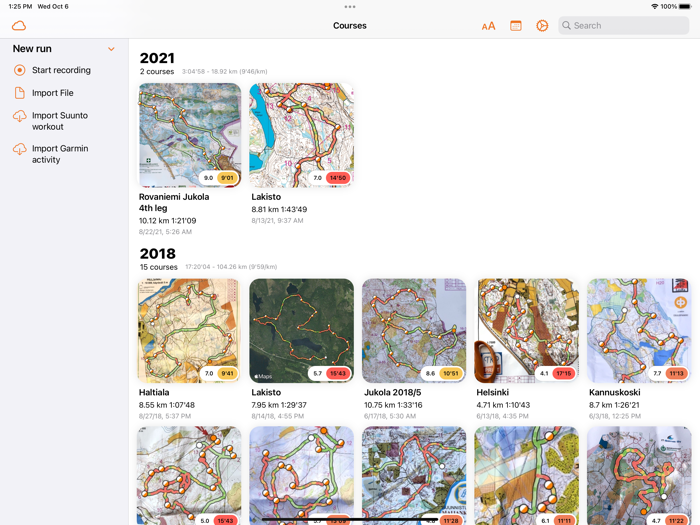Click 8.81 km 1:43'49 text
This screenshot has height=525, width=700.
(x=279, y=209)
